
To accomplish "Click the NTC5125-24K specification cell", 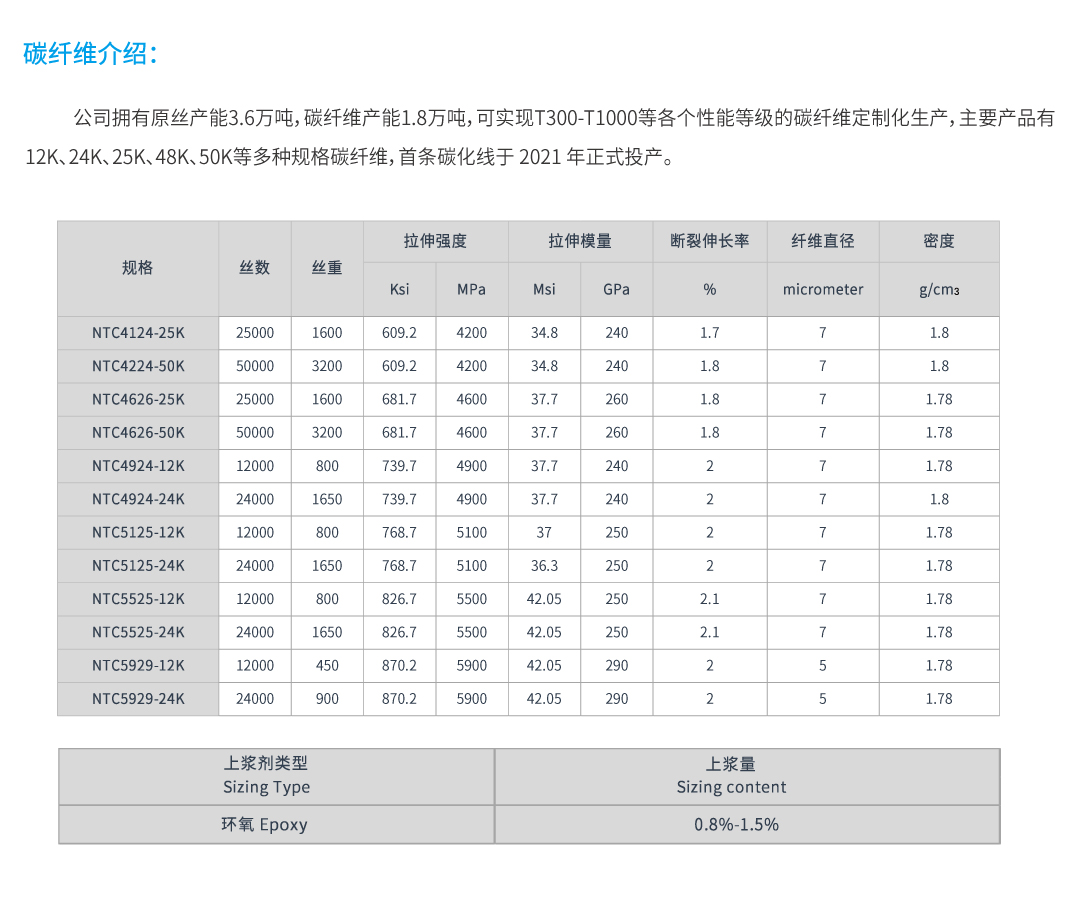I will point(138,566).
